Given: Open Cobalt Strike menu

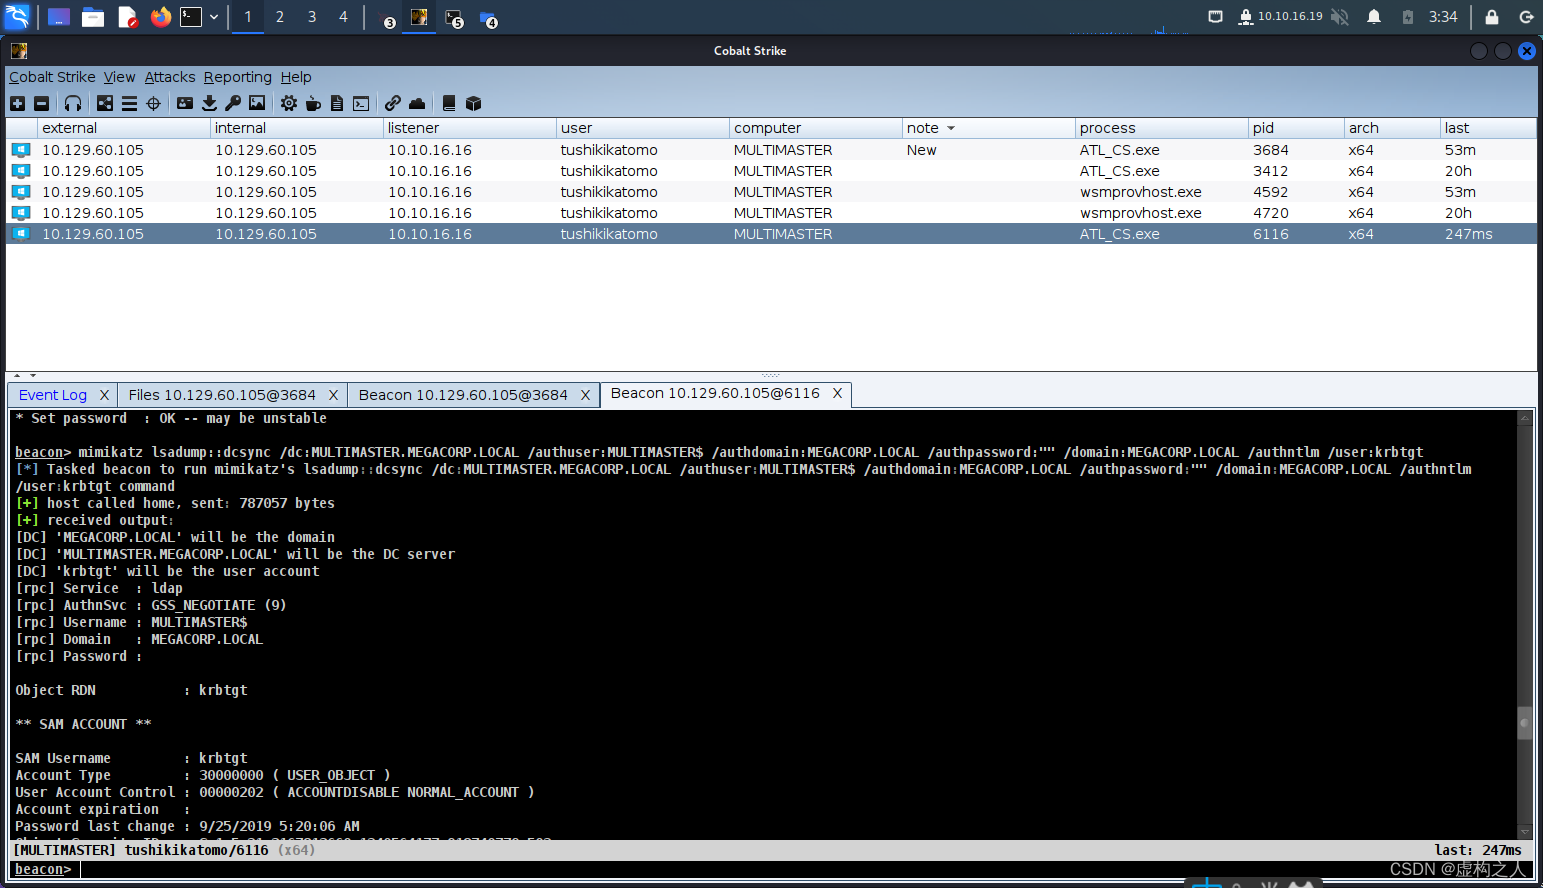Looking at the screenshot, I should coord(52,77).
